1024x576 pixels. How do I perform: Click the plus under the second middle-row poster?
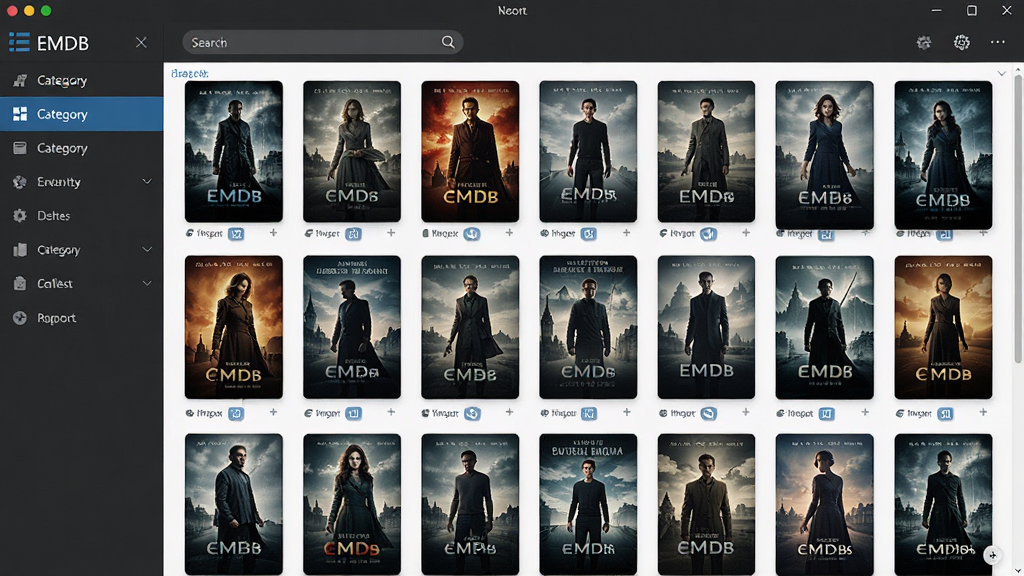click(391, 412)
